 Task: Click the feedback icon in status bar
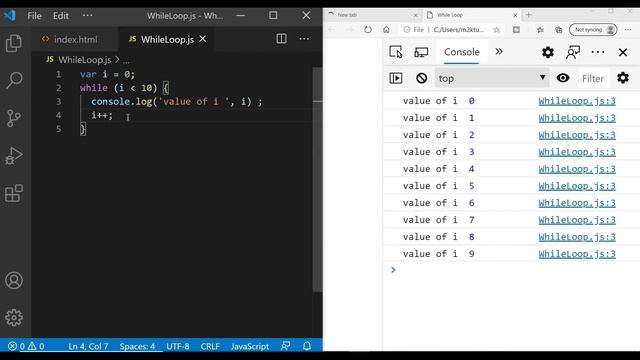285,346
